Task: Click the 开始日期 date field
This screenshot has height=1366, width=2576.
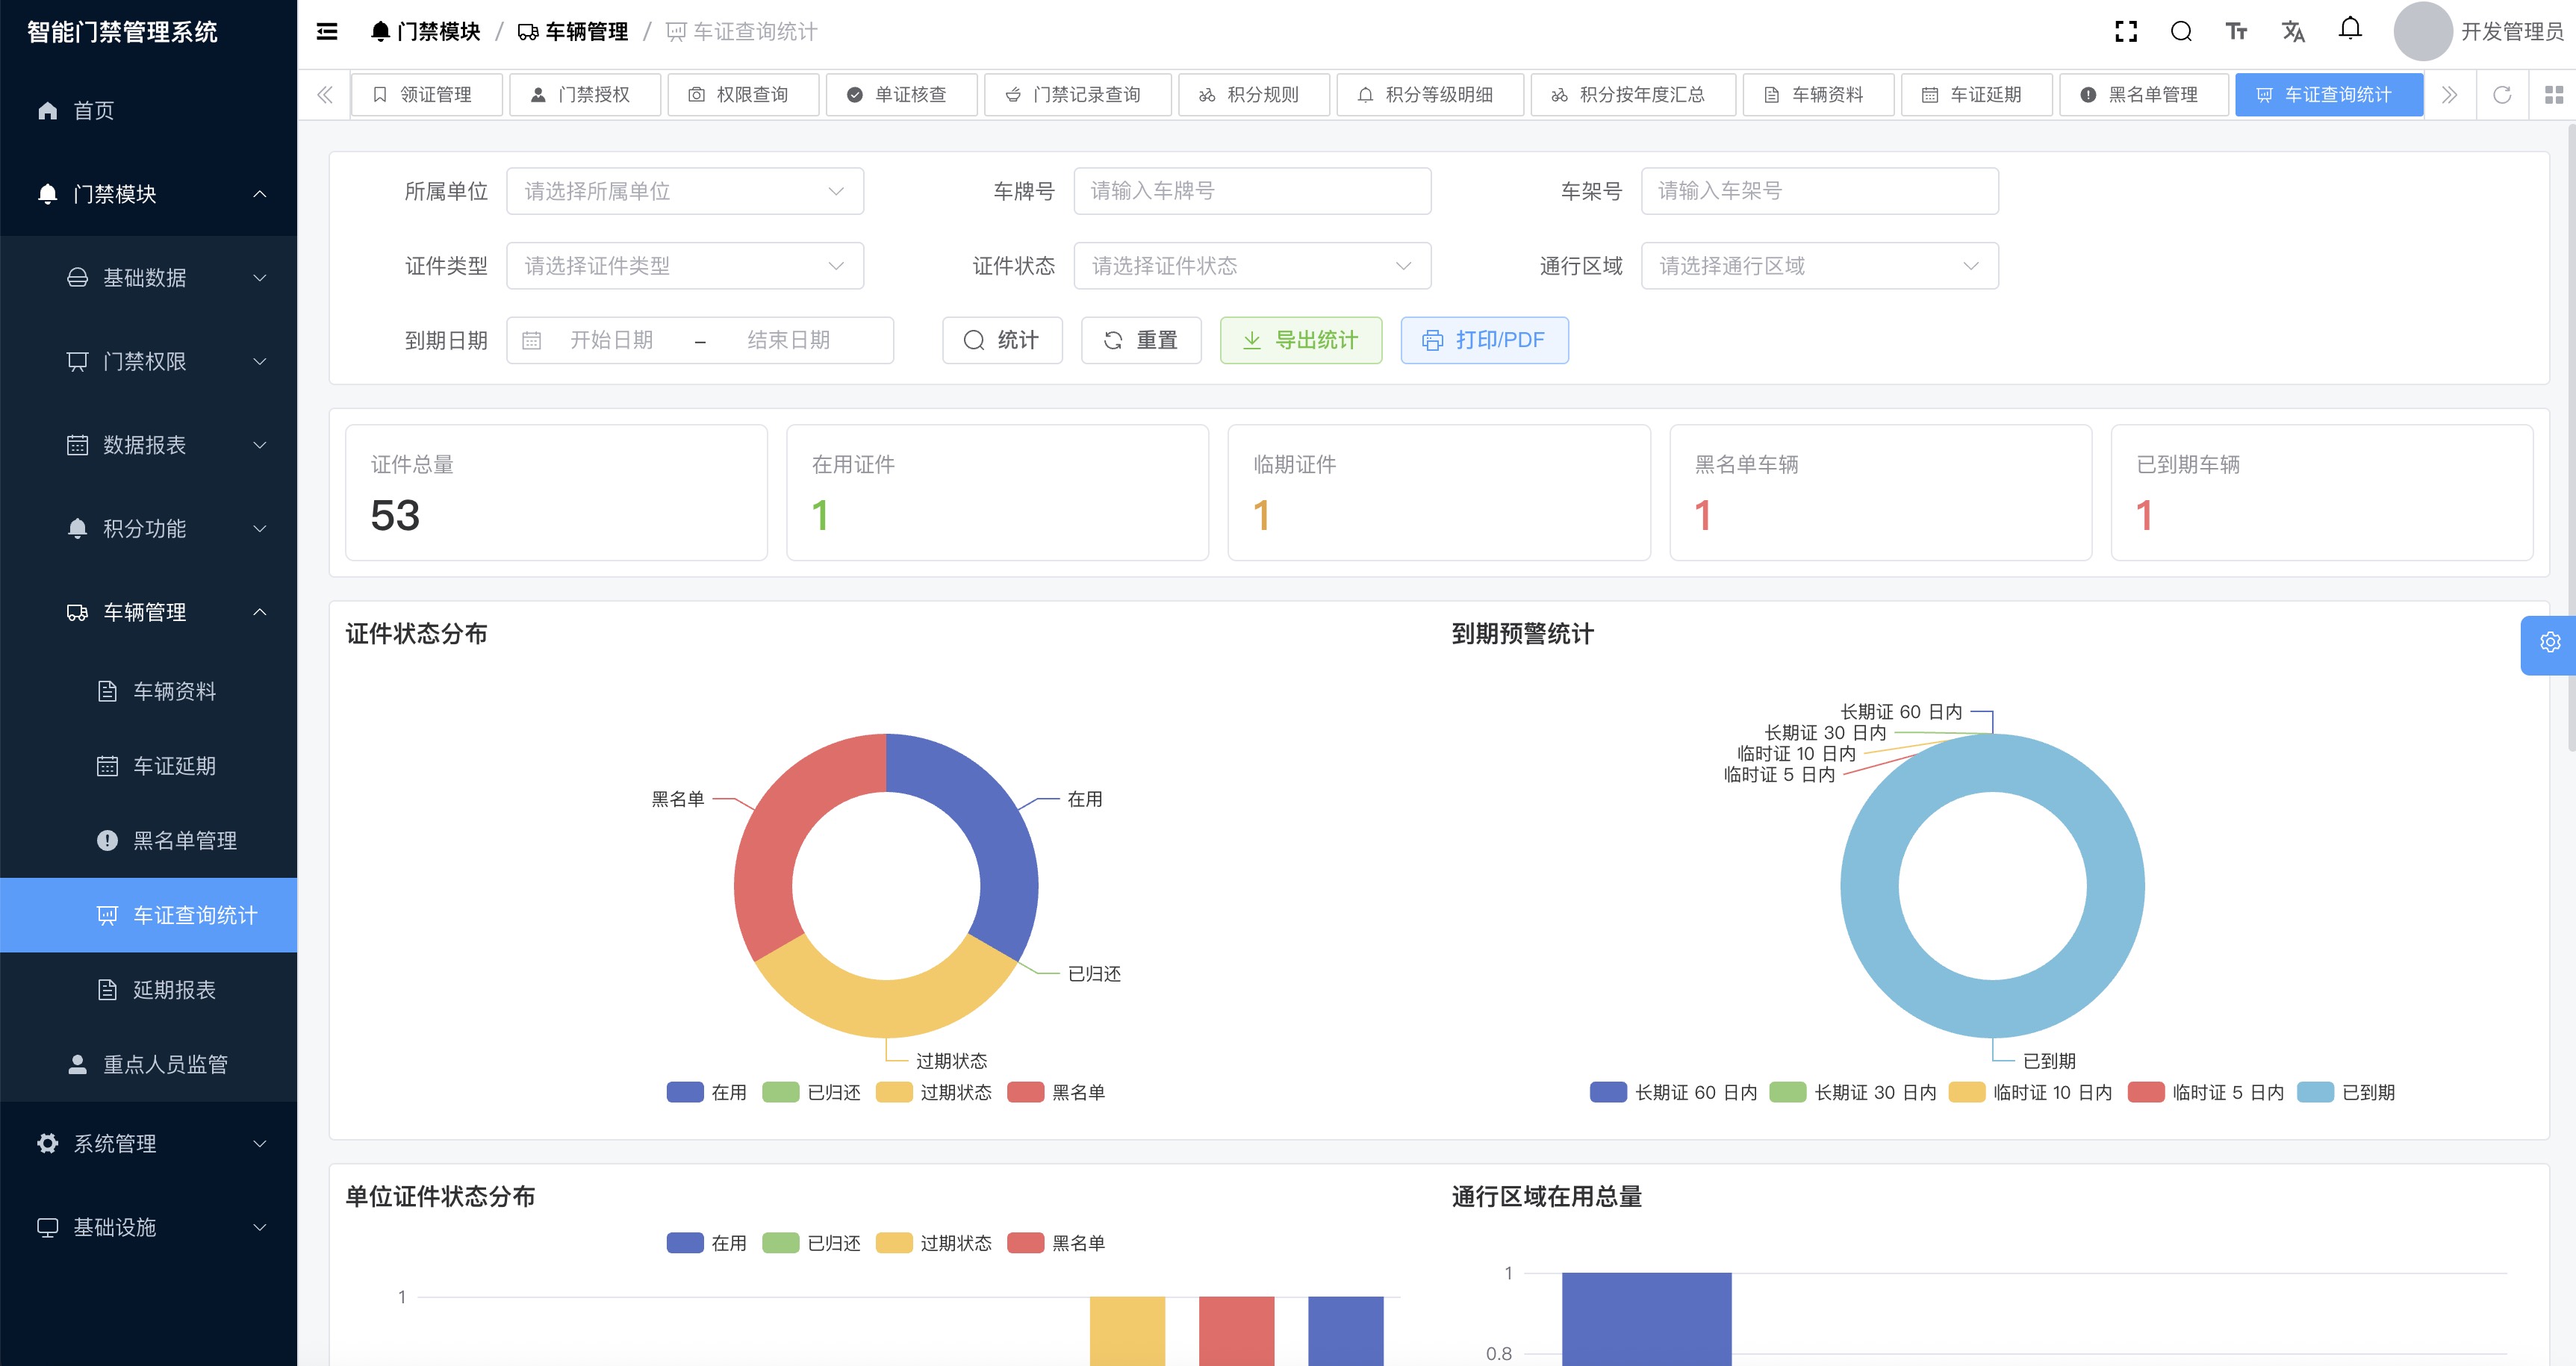Action: click(x=612, y=341)
